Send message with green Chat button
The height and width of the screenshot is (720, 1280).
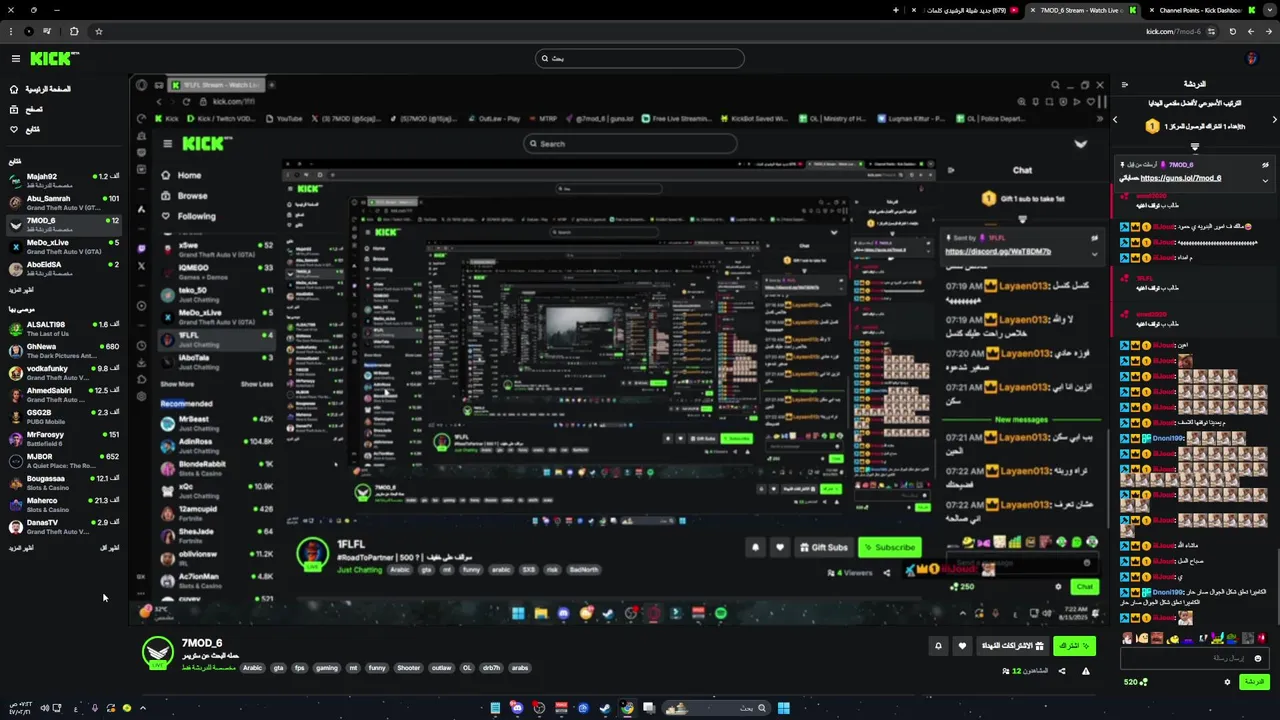pos(1253,682)
